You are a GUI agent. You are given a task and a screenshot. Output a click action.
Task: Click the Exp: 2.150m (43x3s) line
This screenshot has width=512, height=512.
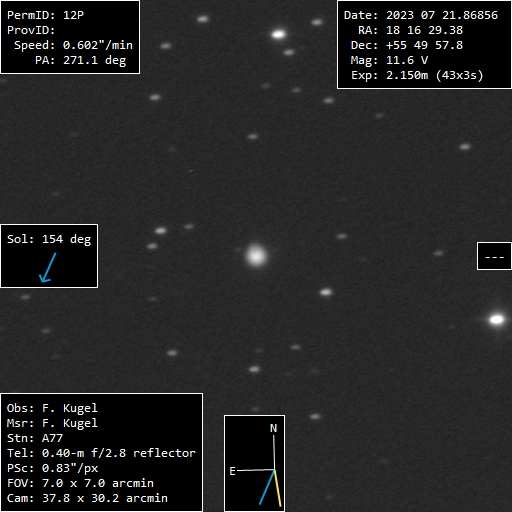pyautogui.click(x=417, y=75)
